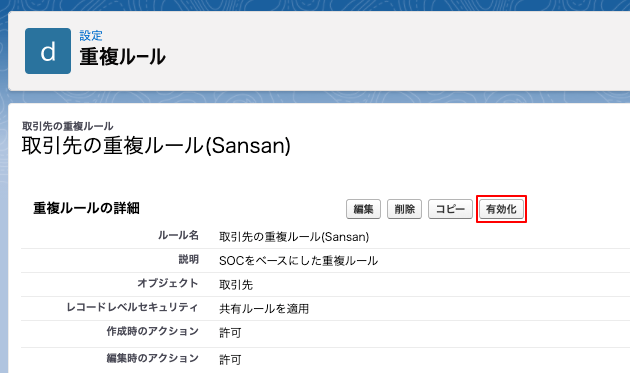The height and width of the screenshot is (373, 630).
Task: Click the large 取引先の重複ルール(Sansan) heading
Action: coord(156,146)
